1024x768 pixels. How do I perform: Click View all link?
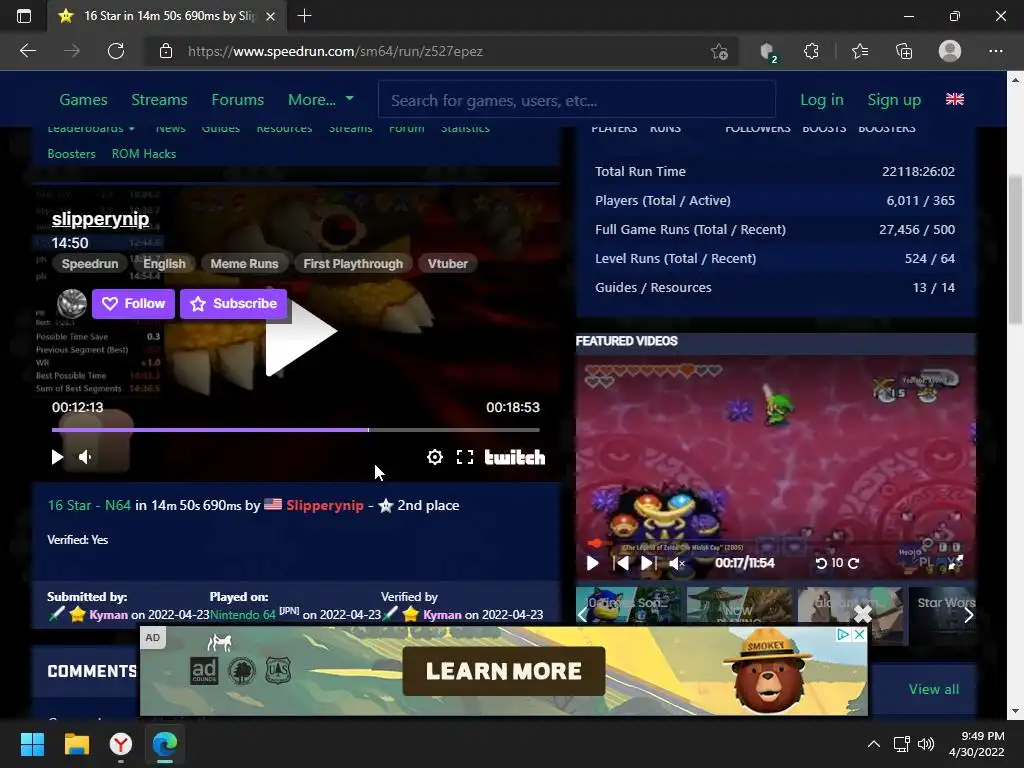coord(933,689)
